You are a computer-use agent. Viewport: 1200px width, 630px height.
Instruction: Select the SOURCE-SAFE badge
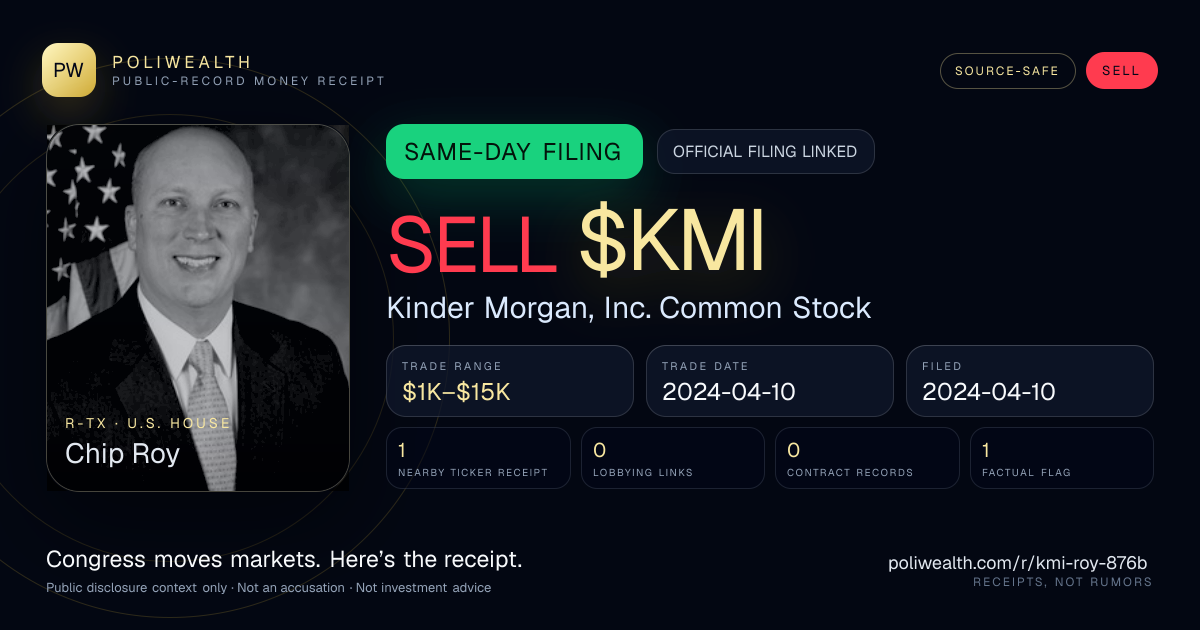click(x=1007, y=71)
